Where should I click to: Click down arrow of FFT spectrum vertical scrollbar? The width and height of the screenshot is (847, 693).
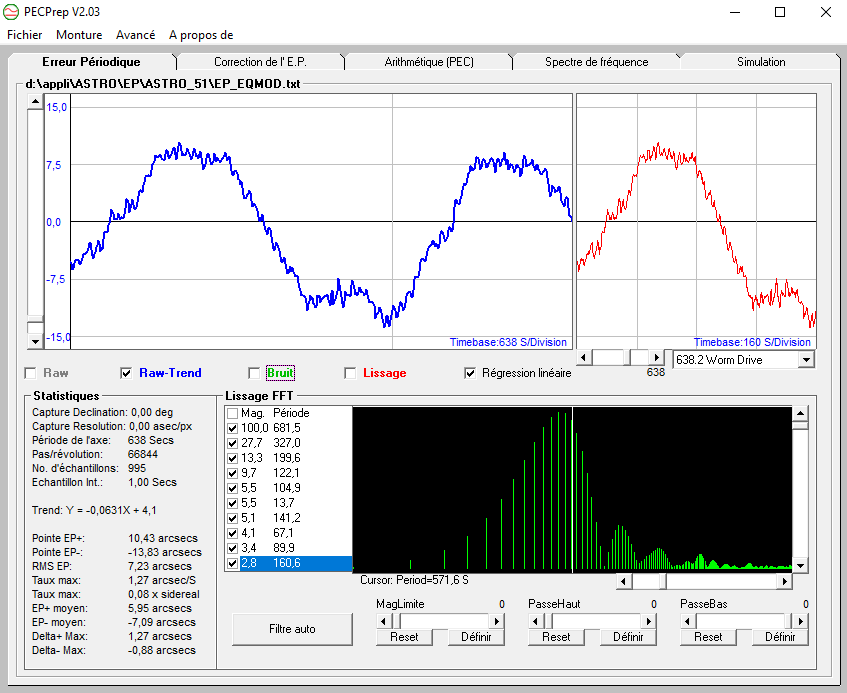tap(800, 566)
